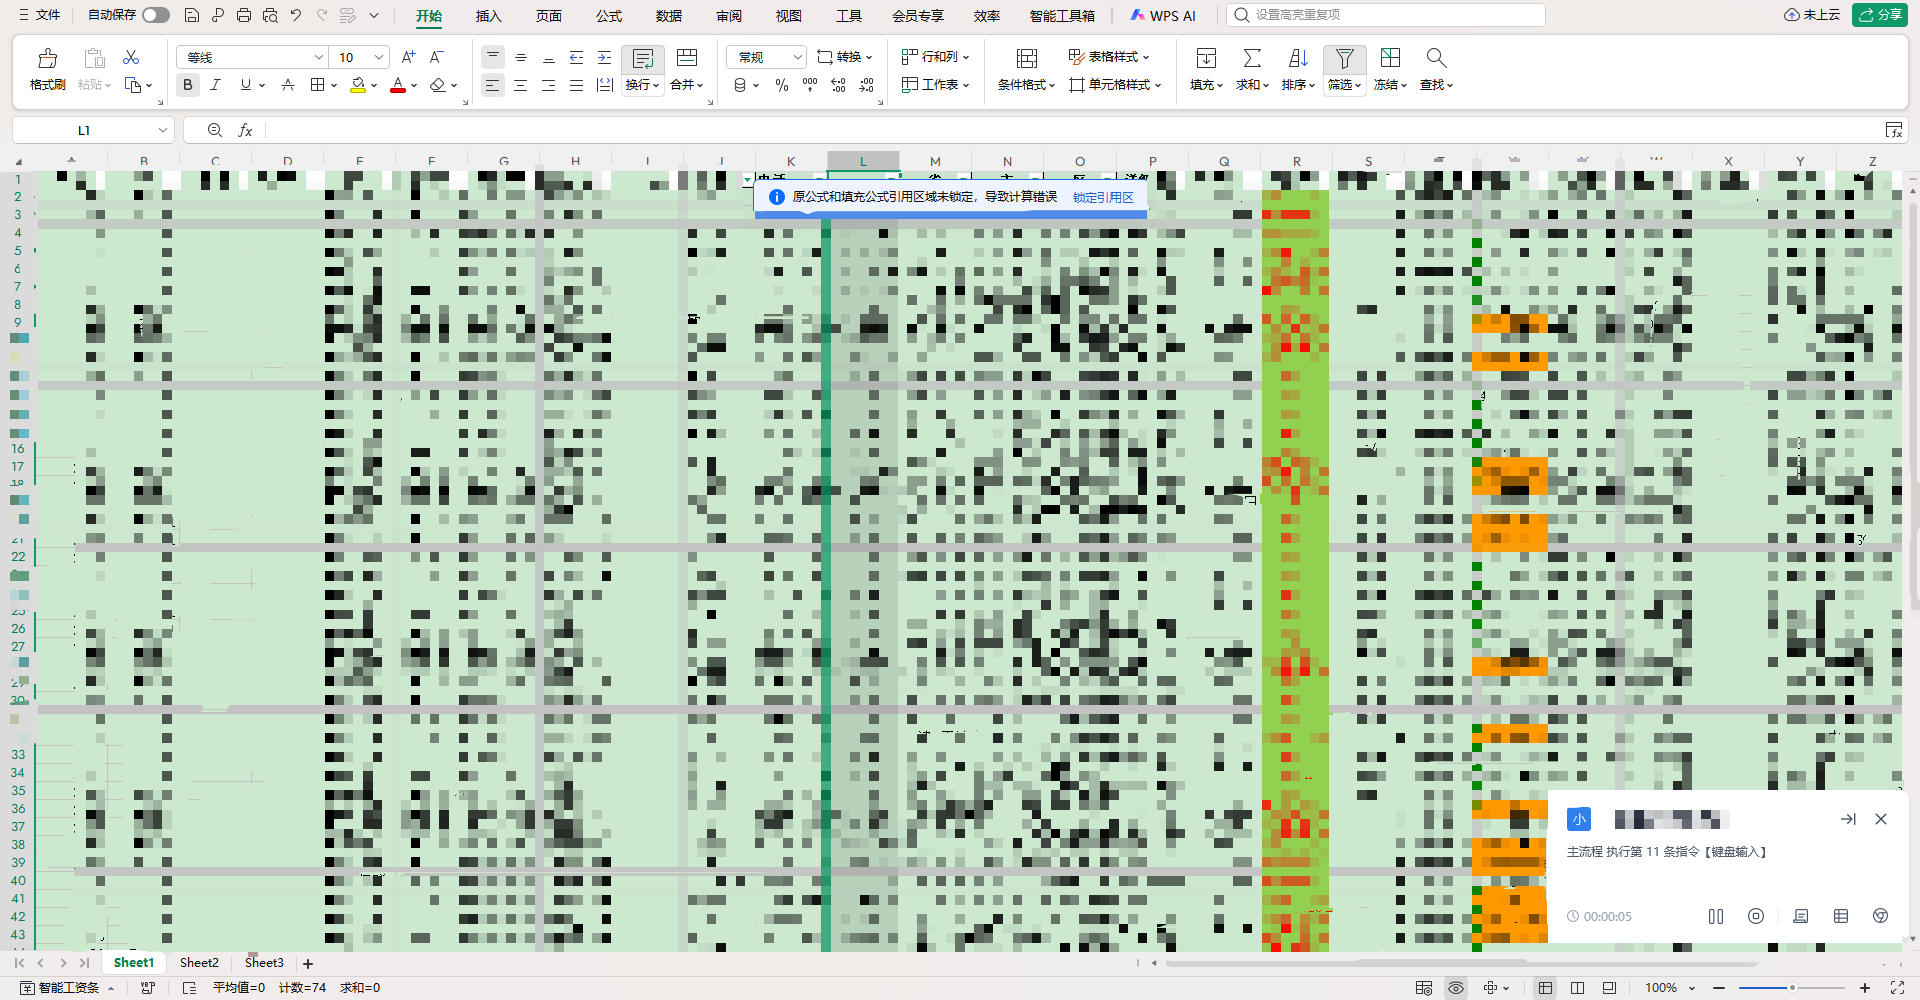The image size is (1920, 1000).
Task: Expand the zoom percentage dropdown
Action: click(1692, 988)
